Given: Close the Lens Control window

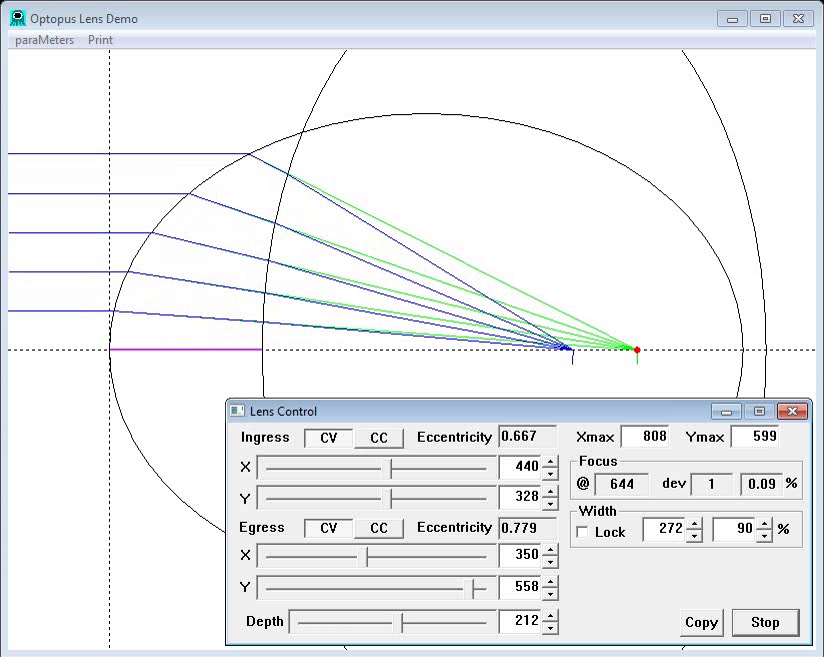Looking at the screenshot, I should coord(792,412).
